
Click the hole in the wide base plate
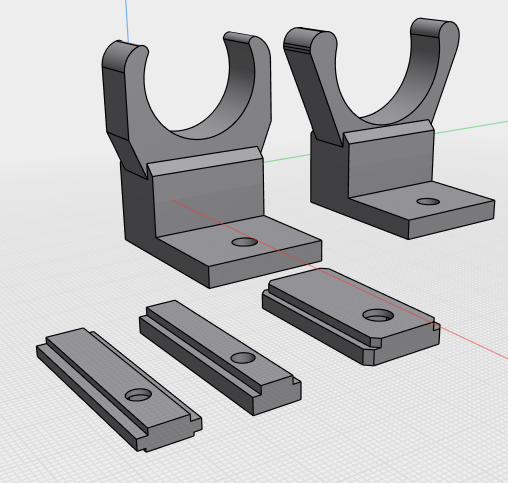click(x=378, y=315)
